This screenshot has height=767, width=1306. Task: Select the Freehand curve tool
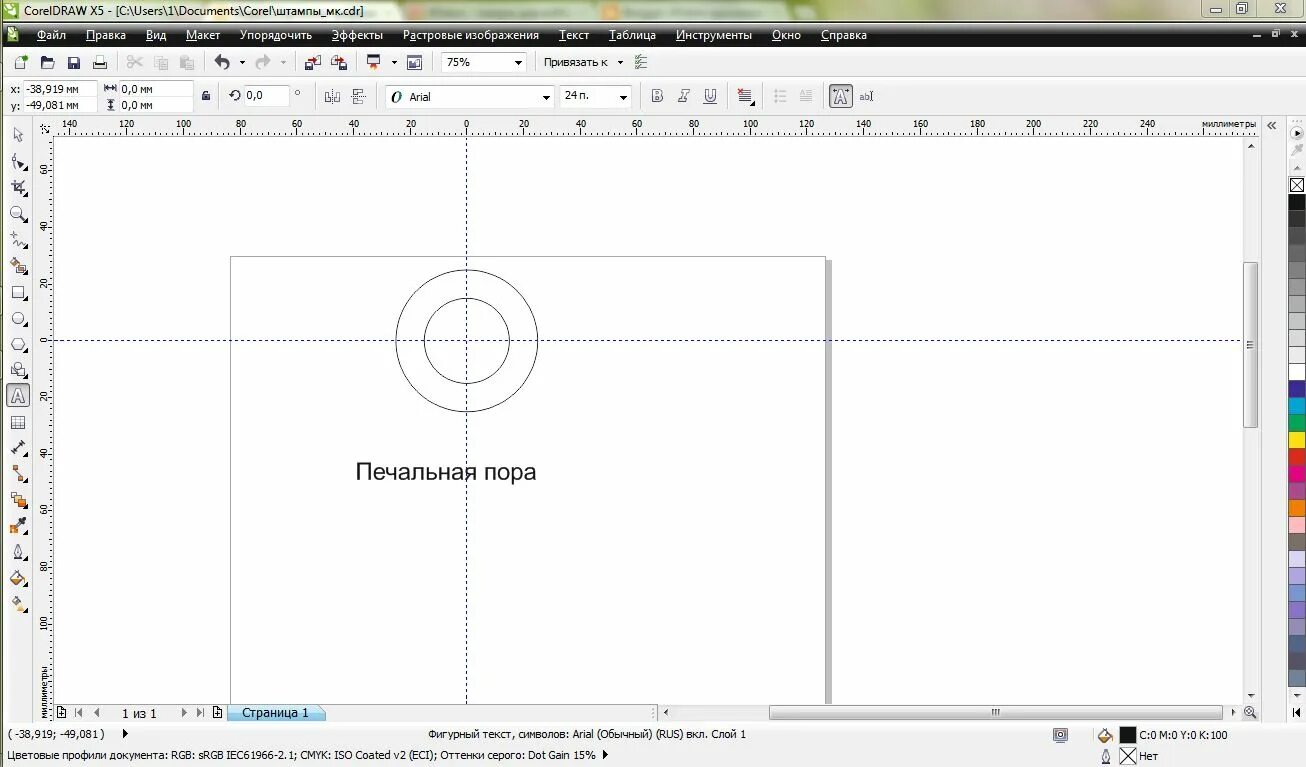pyautogui.click(x=18, y=240)
